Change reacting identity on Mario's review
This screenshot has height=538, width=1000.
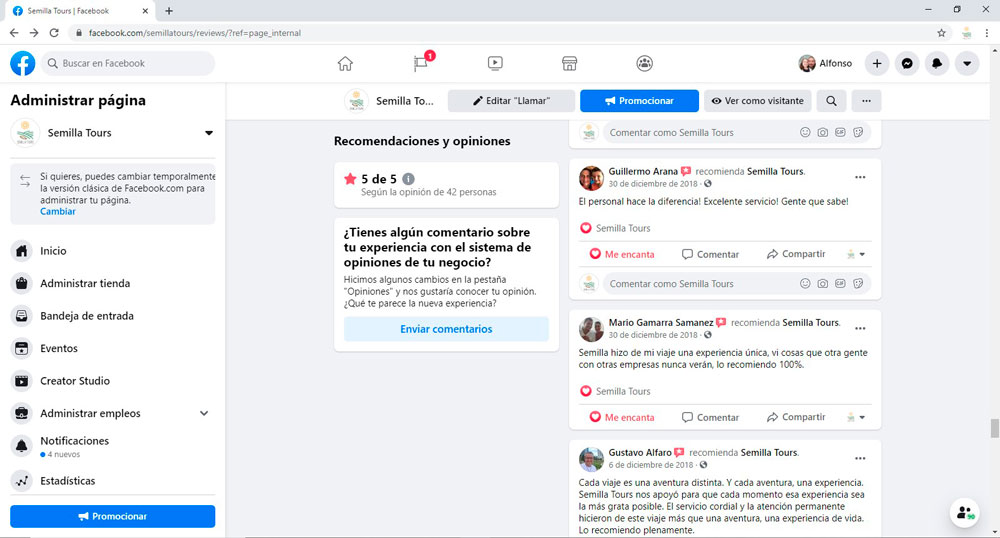coord(856,418)
